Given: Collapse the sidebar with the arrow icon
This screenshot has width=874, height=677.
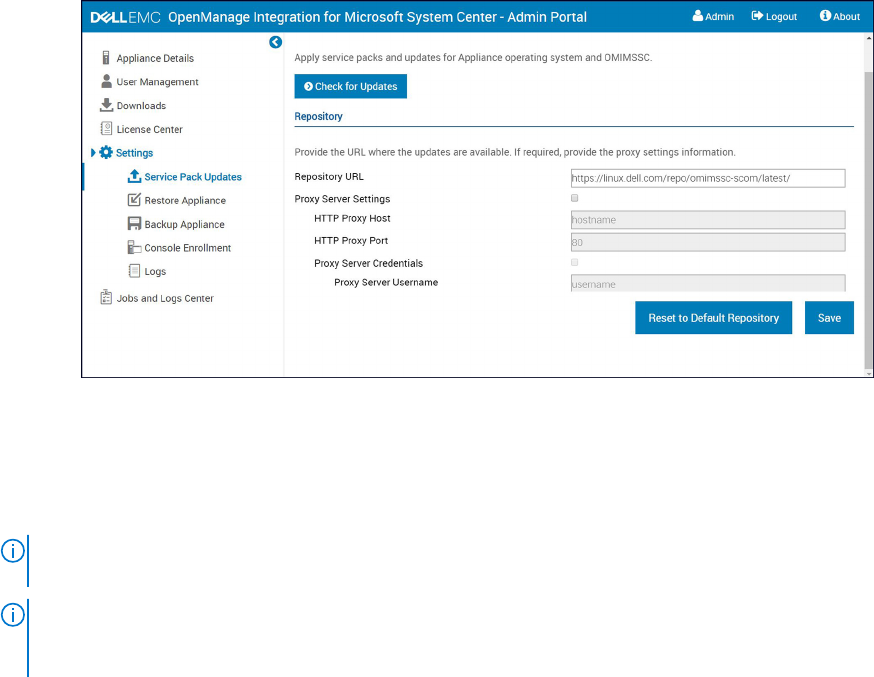Looking at the screenshot, I should point(275,42).
